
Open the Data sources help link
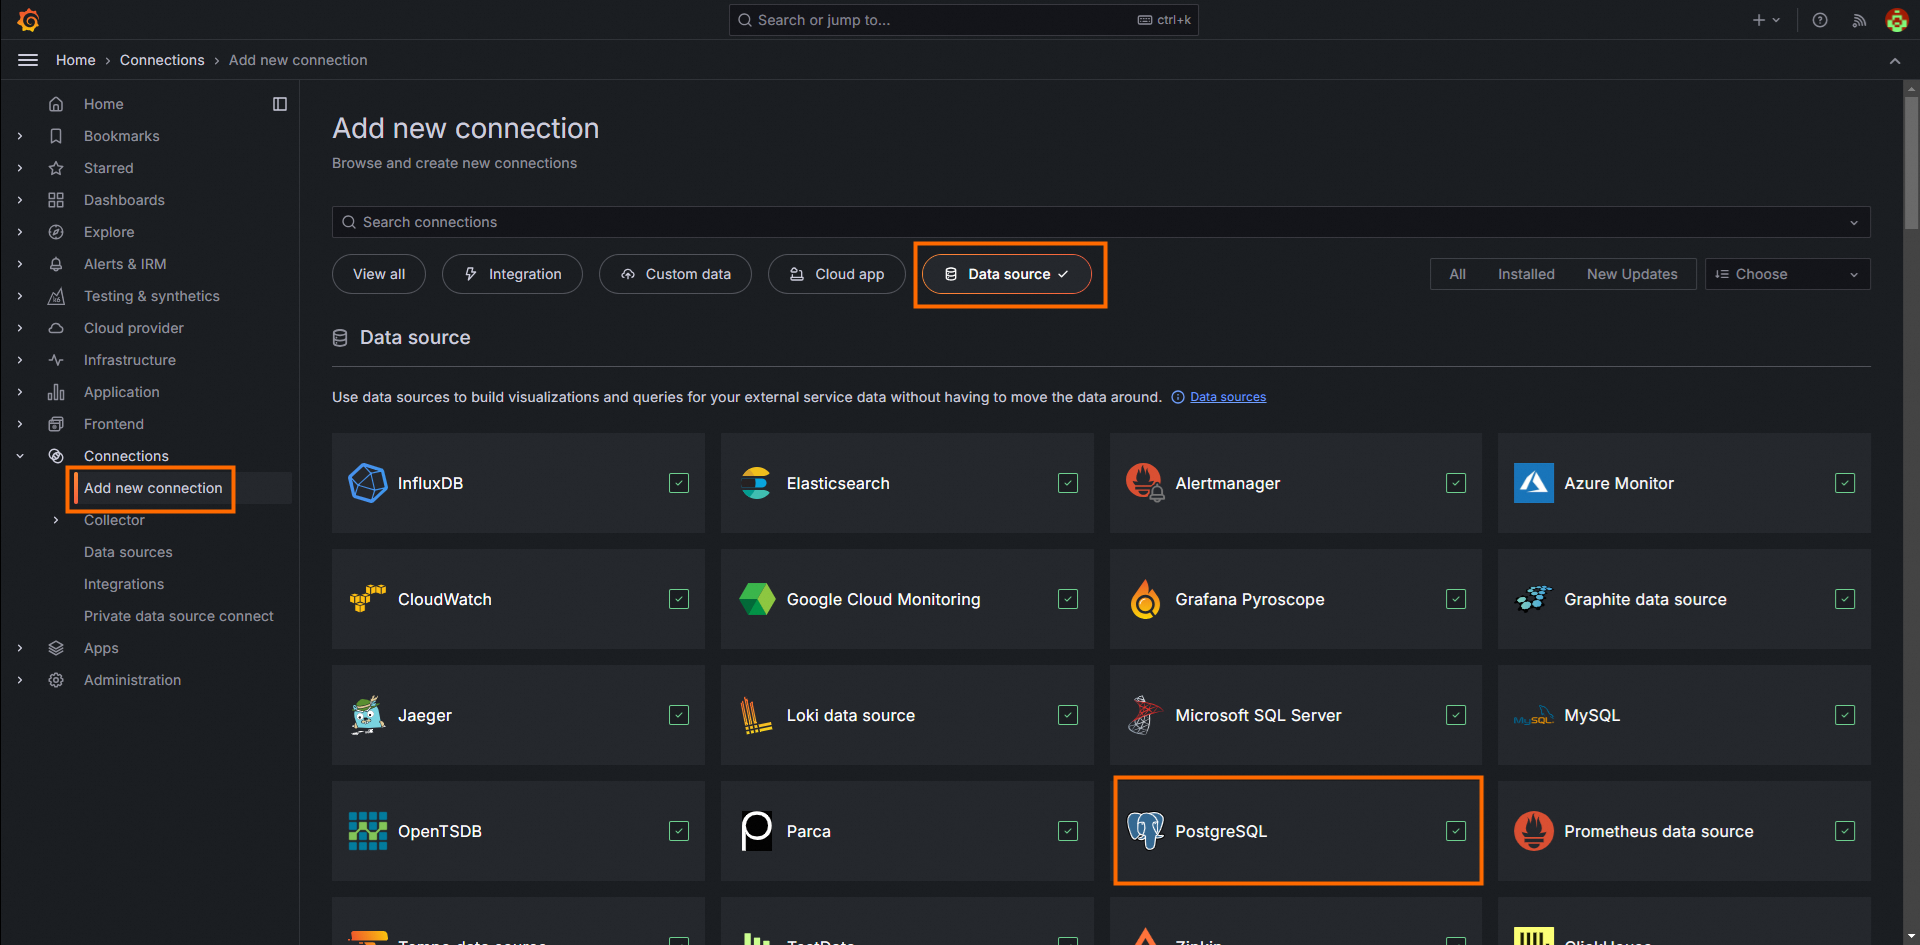point(1228,397)
